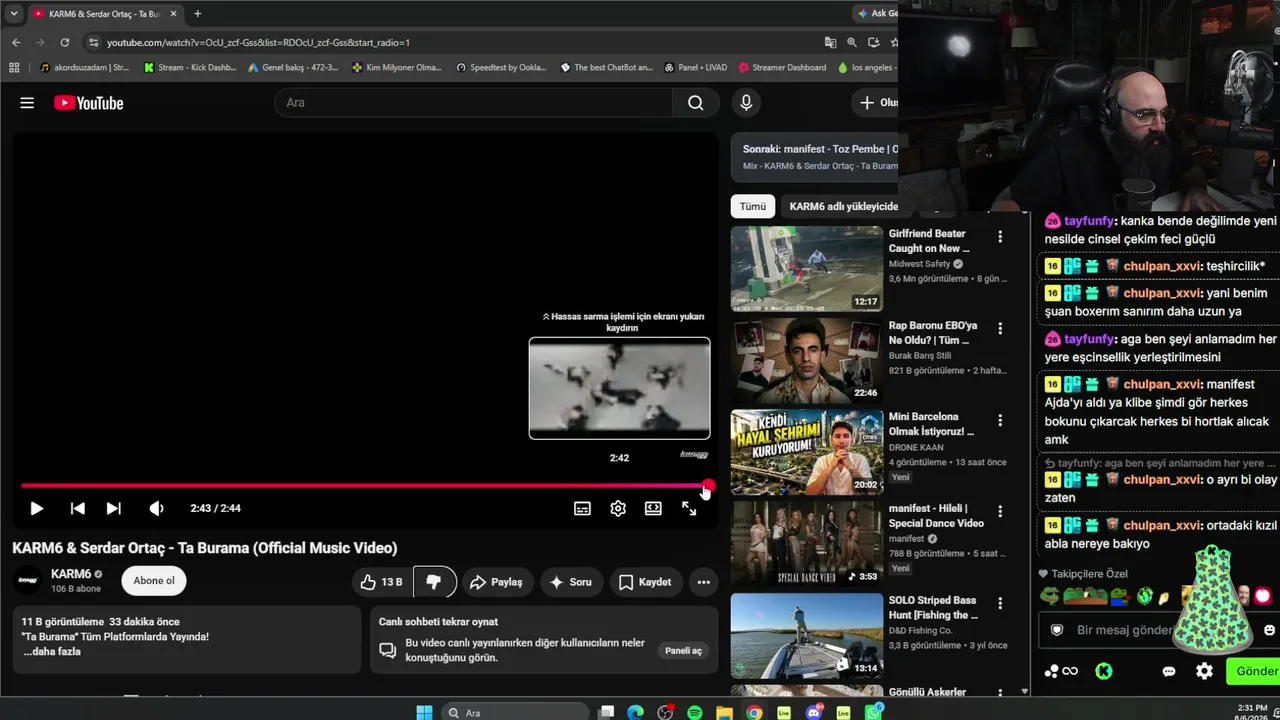Open options for the Girlfriend Beater video
Viewport: 1280px width, 720px height.
[1000, 237]
